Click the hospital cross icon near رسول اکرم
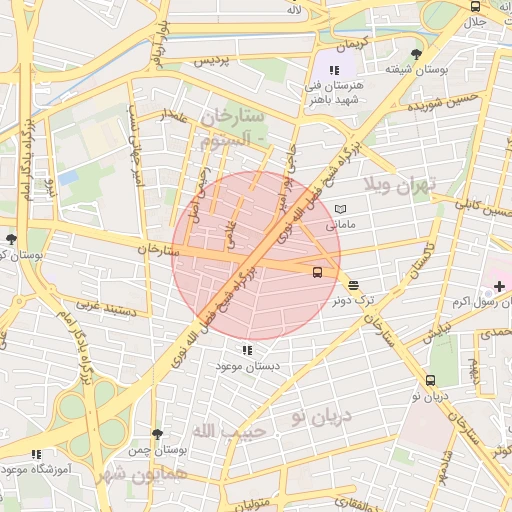Viewport: 512px width, 512px height. point(499,287)
